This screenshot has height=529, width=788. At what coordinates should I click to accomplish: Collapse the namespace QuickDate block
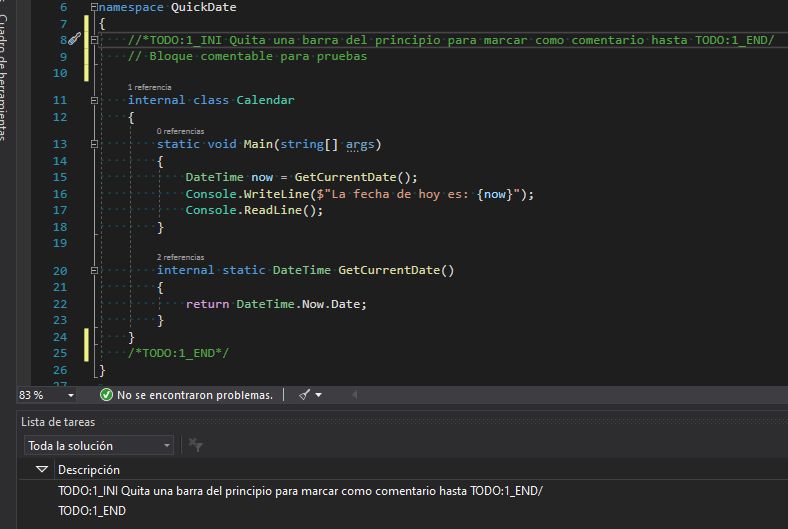(94, 7)
